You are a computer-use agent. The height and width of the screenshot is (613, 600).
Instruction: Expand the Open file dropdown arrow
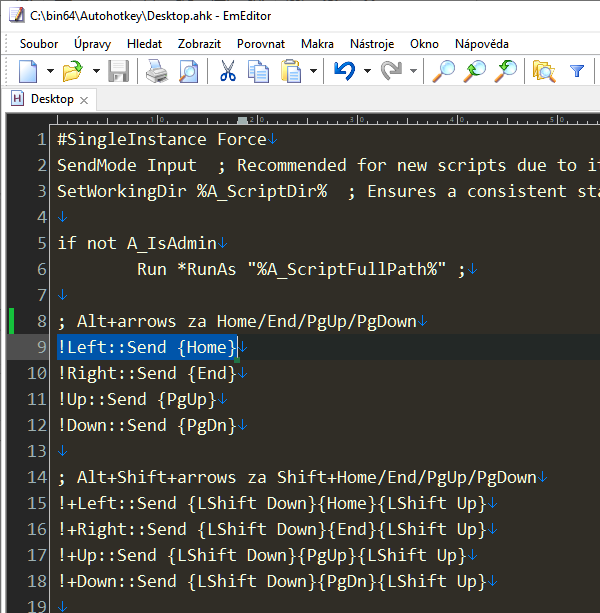[x=96, y=71]
